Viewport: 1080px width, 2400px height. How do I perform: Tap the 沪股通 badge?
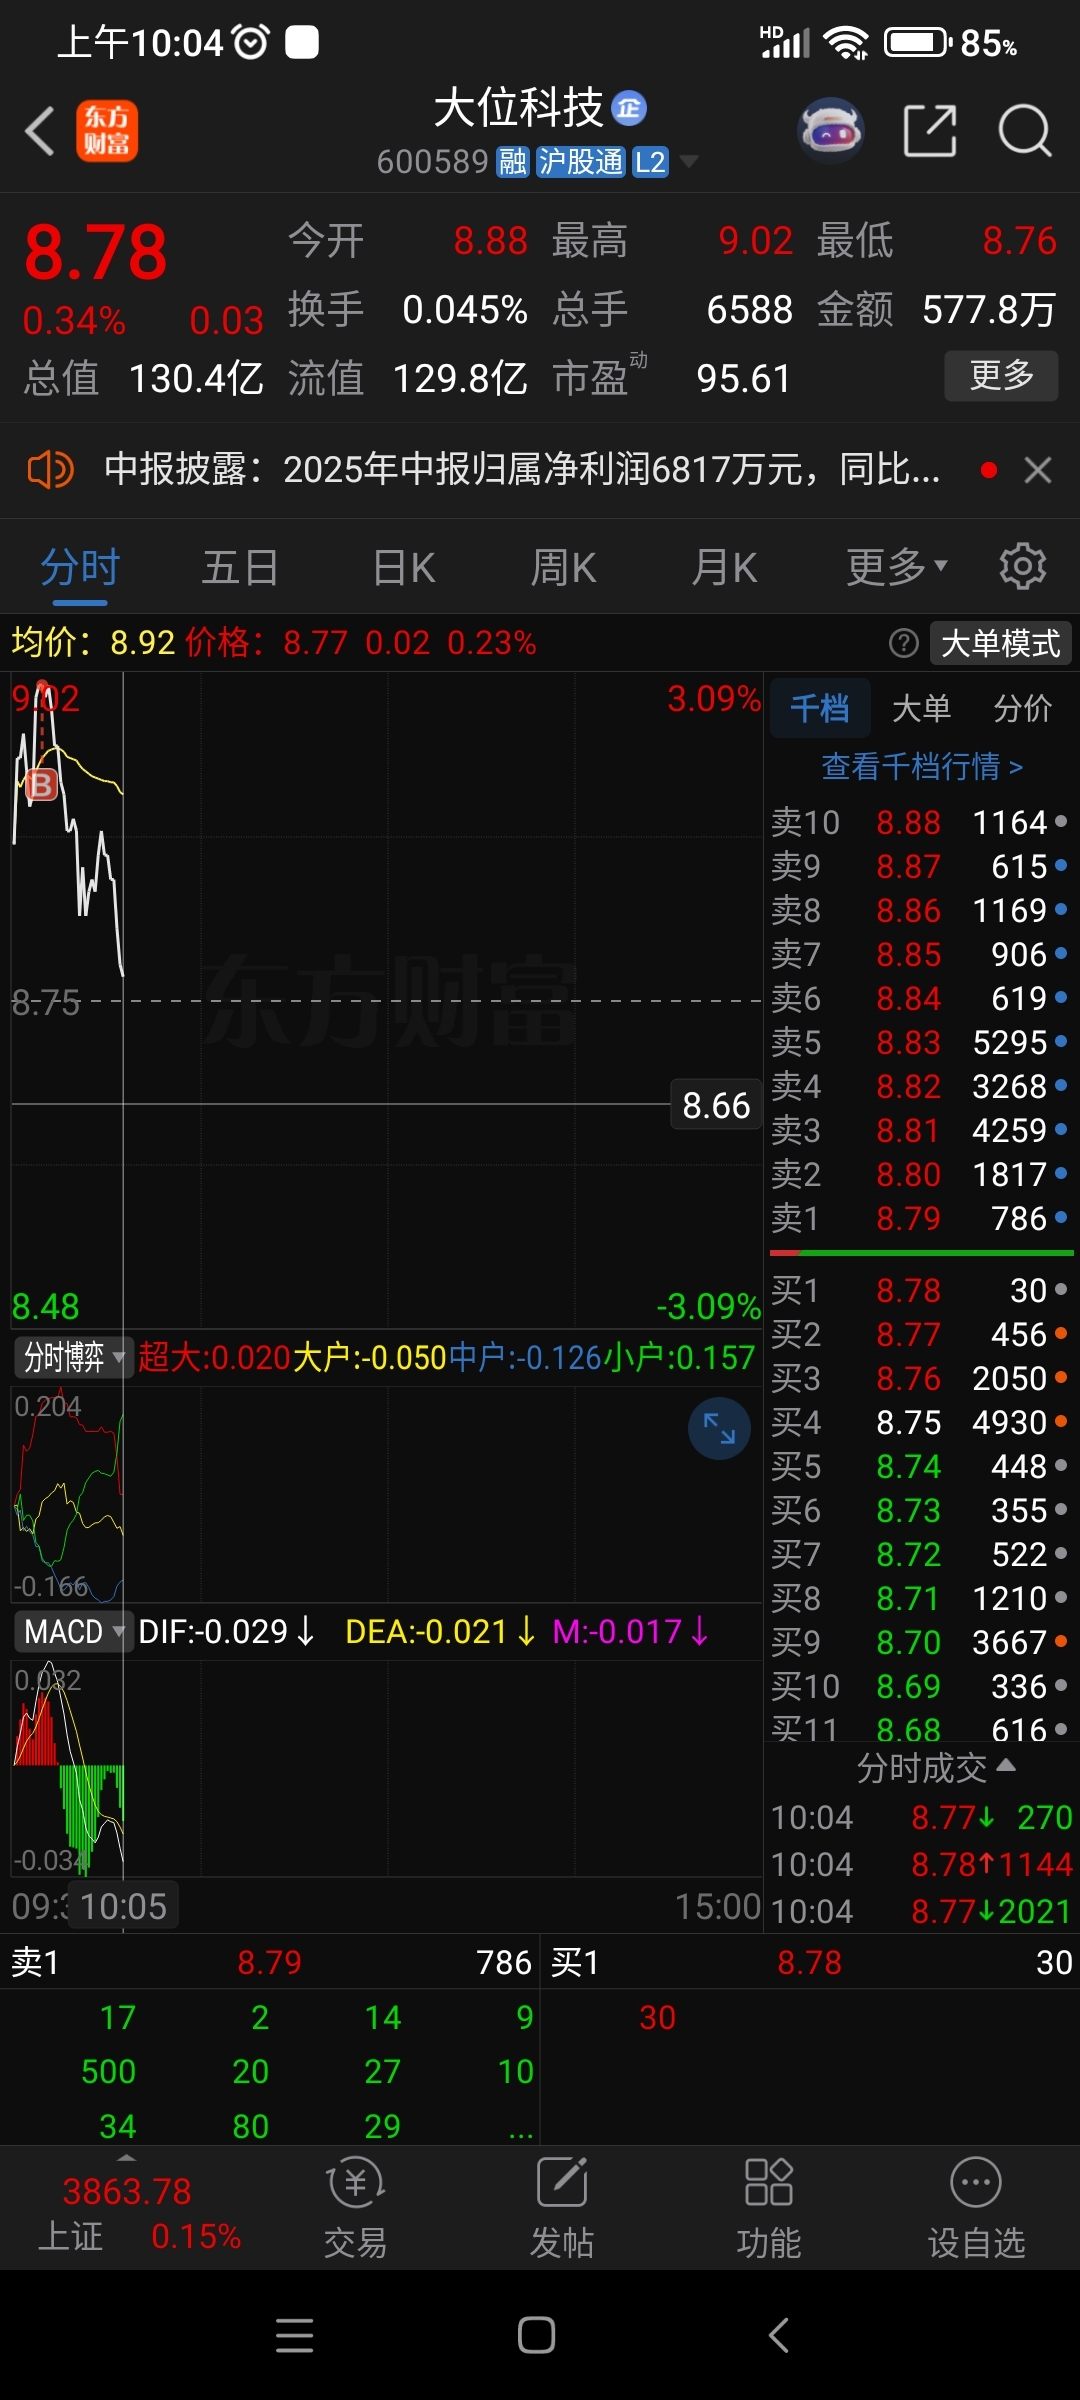pyautogui.click(x=580, y=162)
